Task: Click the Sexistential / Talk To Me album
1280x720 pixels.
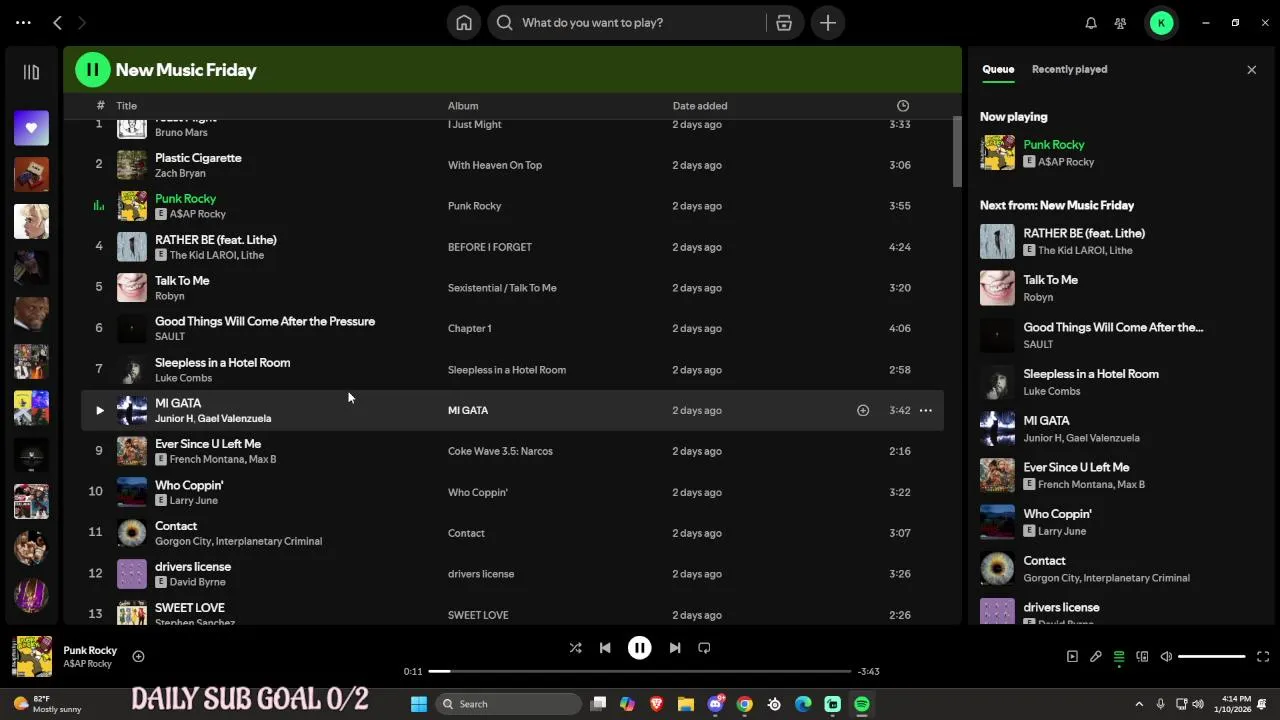Action: pos(502,288)
